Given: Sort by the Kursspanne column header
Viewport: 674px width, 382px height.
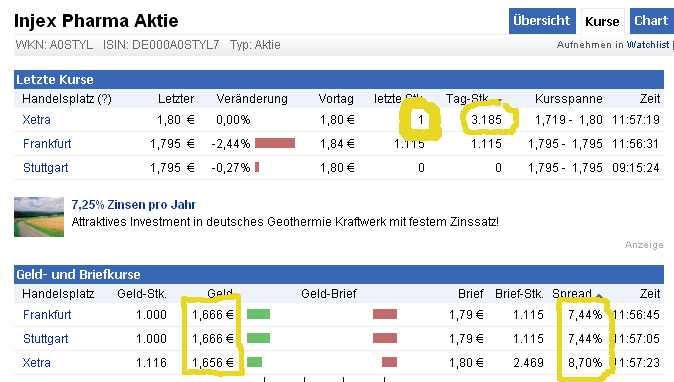Looking at the screenshot, I should pyautogui.click(x=569, y=99).
